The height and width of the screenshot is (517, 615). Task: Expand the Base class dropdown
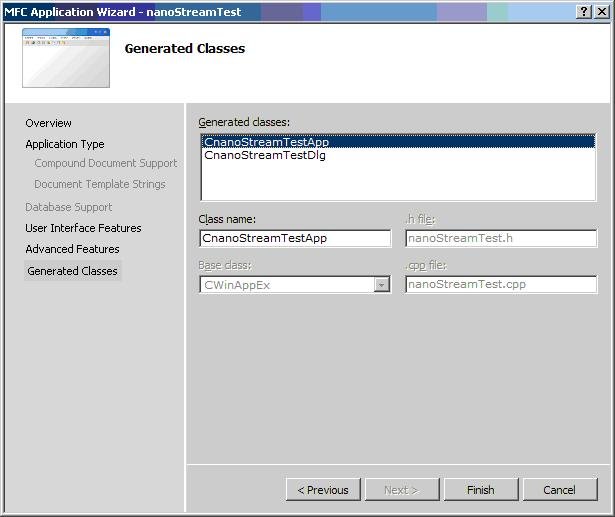tap(381, 284)
